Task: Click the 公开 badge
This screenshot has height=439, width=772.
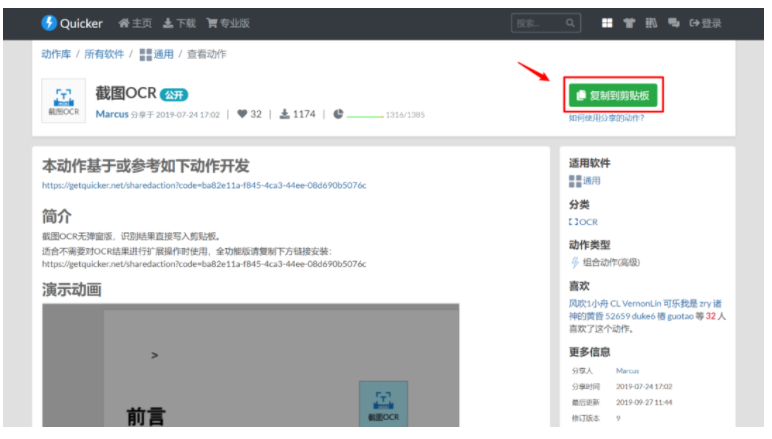Action: pos(174,94)
